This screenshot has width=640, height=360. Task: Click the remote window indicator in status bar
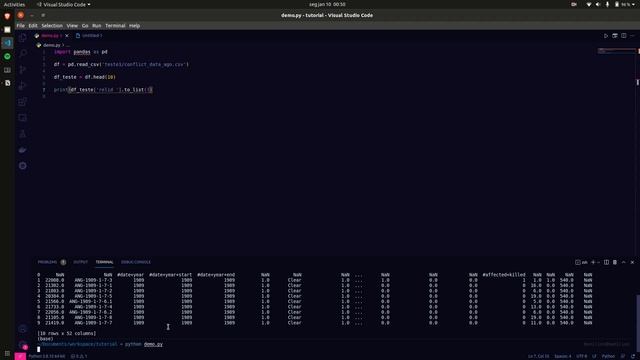point(20,356)
